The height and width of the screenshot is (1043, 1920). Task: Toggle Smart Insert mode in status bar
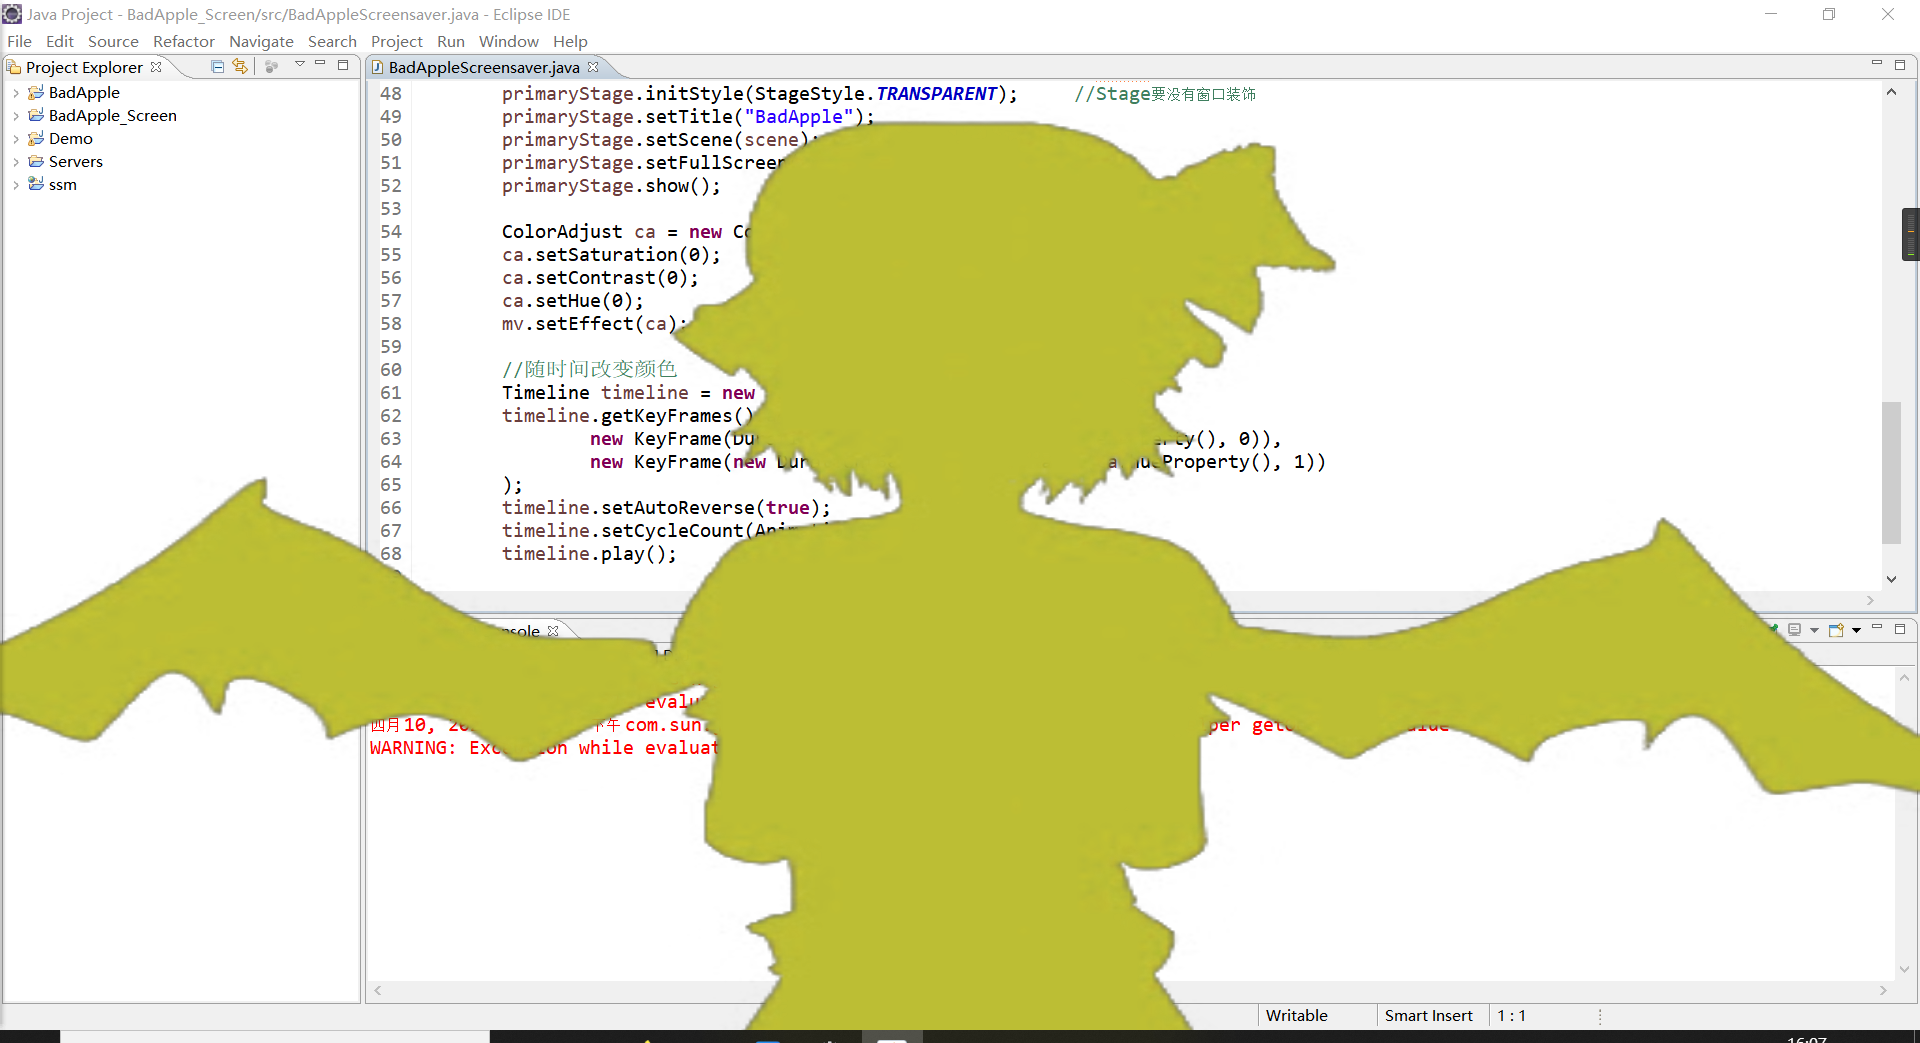coord(1428,1015)
